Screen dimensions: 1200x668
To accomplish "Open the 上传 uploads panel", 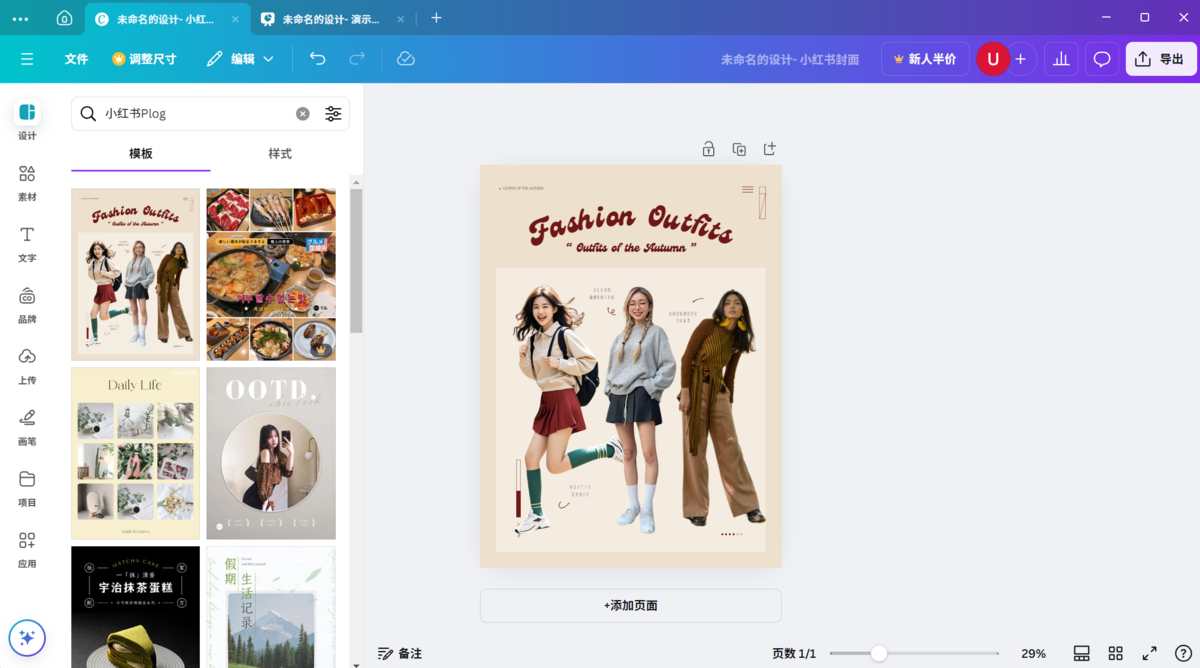I will point(27,365).
